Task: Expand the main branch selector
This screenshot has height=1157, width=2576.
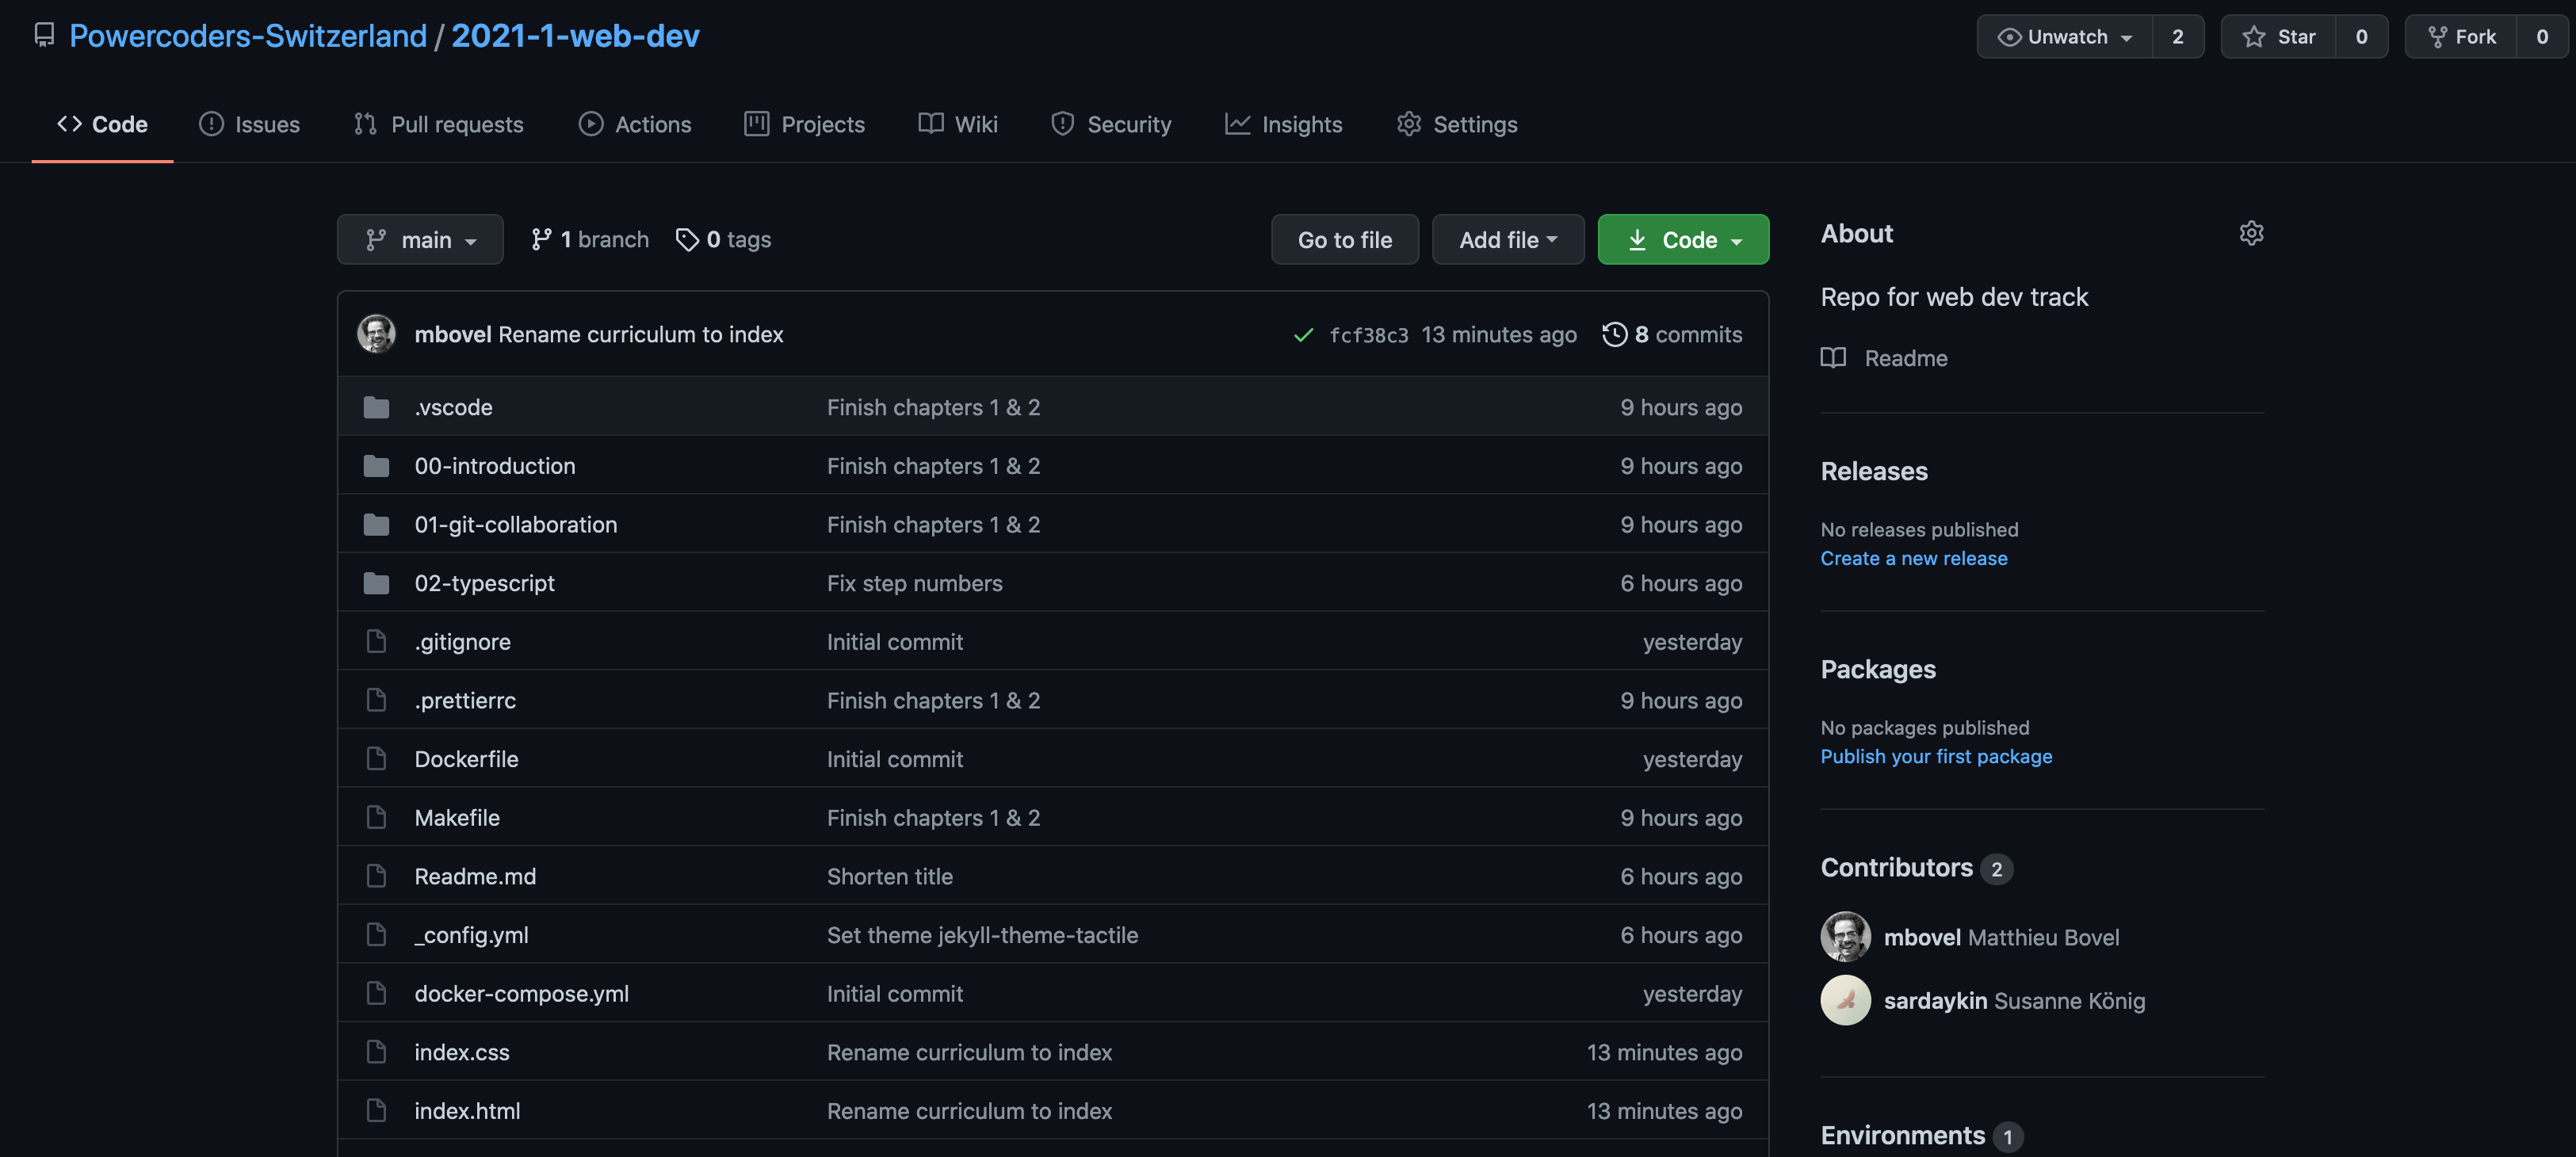Action: click(x=420, y=240)
